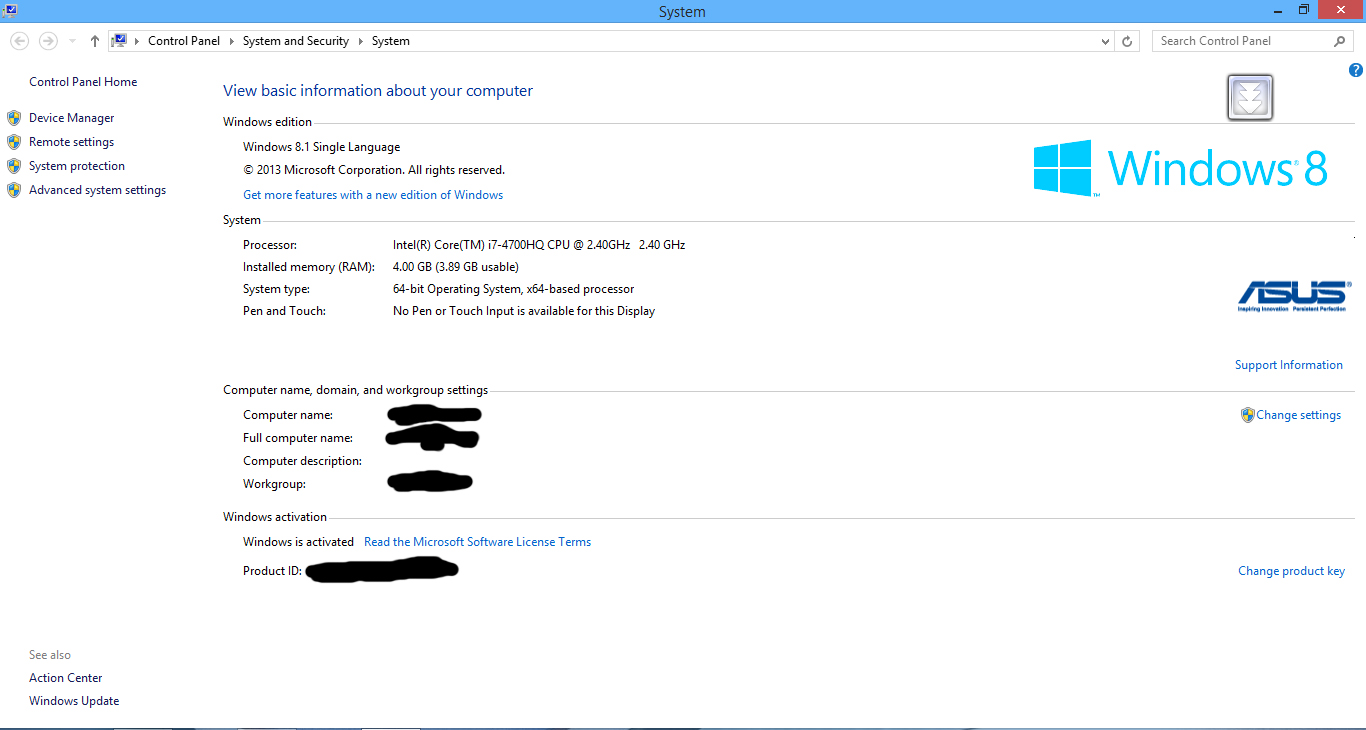Open Remote settings
This screenshot has width=1366, height=730.
[71, 142]
